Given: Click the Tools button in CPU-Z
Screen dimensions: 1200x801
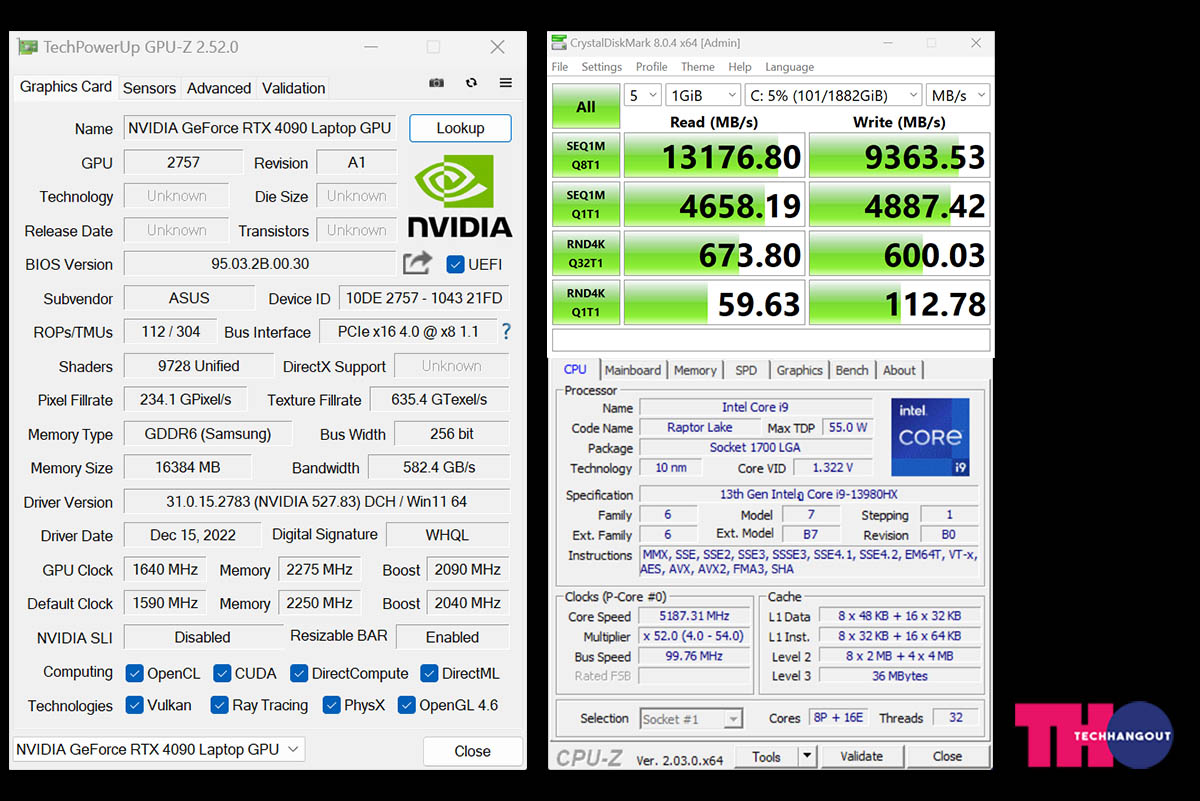Looking at the screenshot, I should [x=767, y=756].
